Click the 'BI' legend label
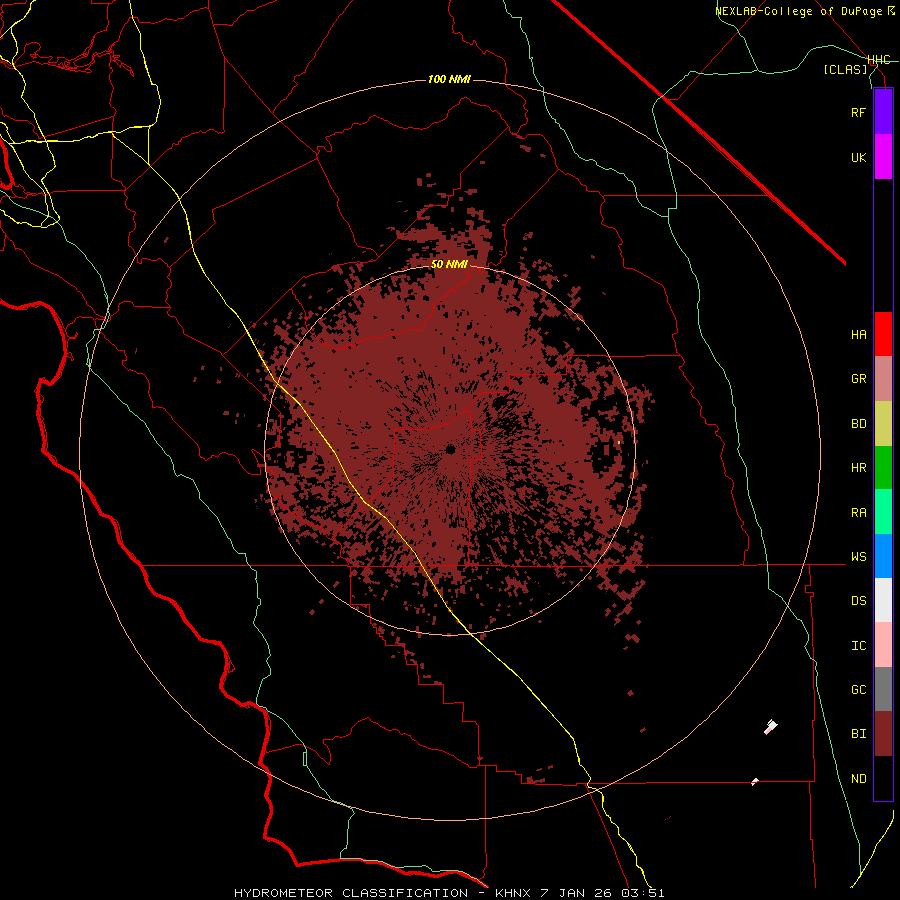Screen dimensions: 900x900 [858, 734]
